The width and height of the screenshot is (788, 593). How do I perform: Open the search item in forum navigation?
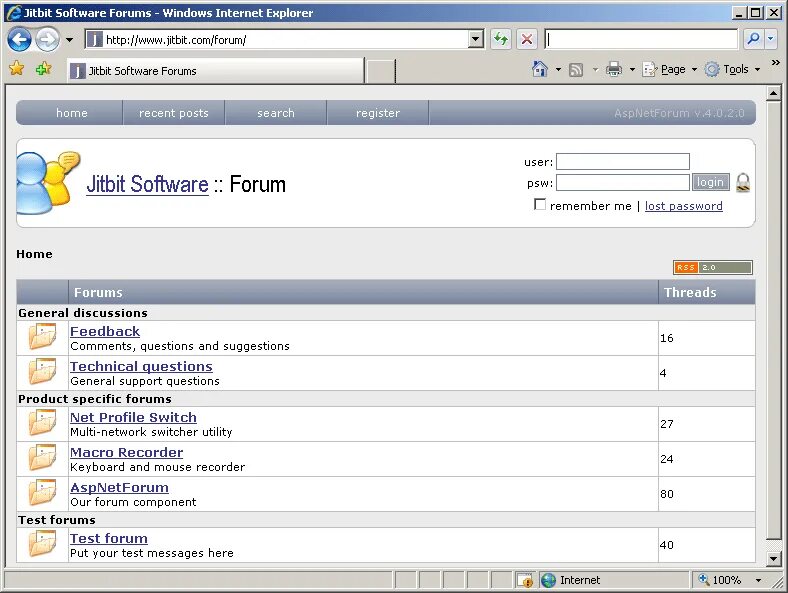tap(276, 113)
